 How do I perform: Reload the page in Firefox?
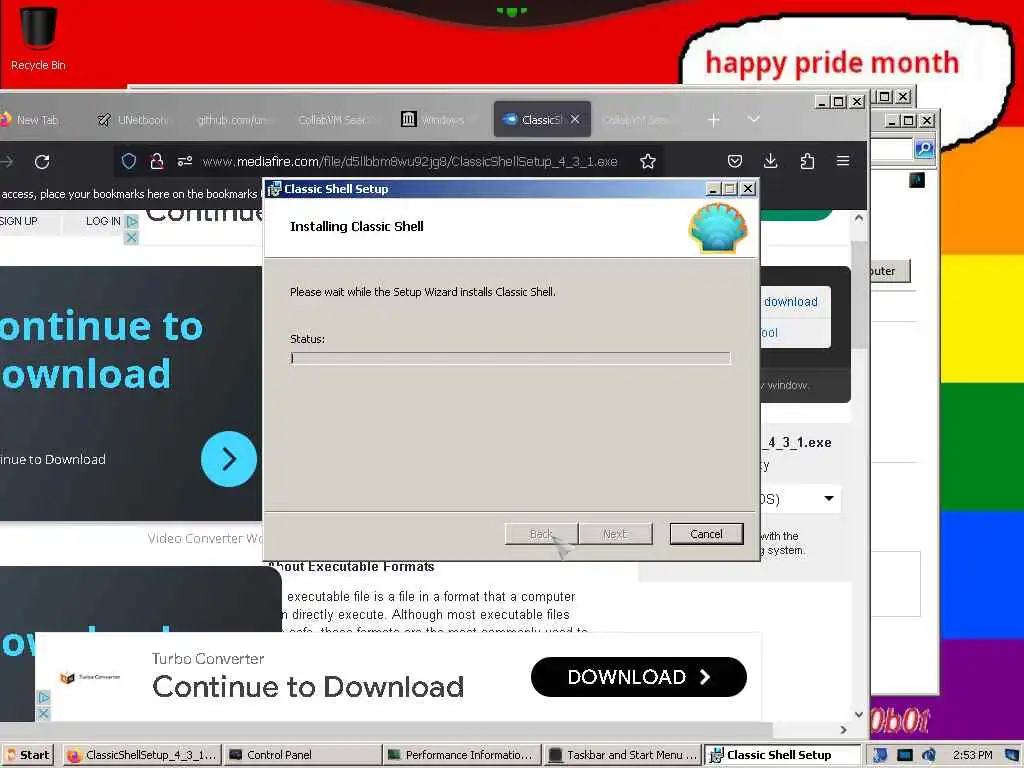[x=42, y=161]
